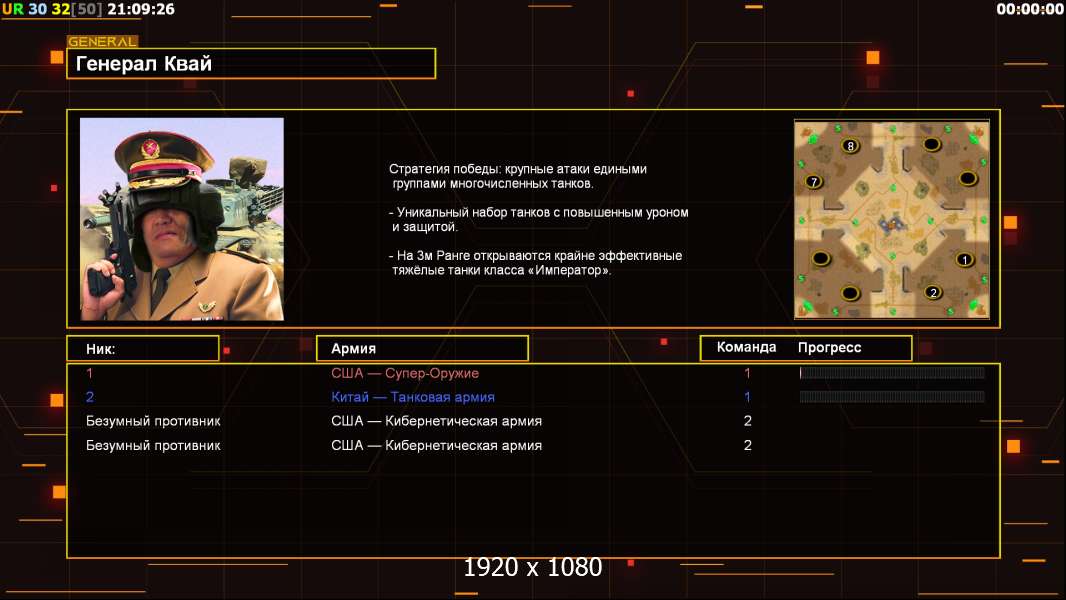This screenshot has height=600, width=1066.
Task: Click start position marker 1 on minimap
Action: (964, 259)
